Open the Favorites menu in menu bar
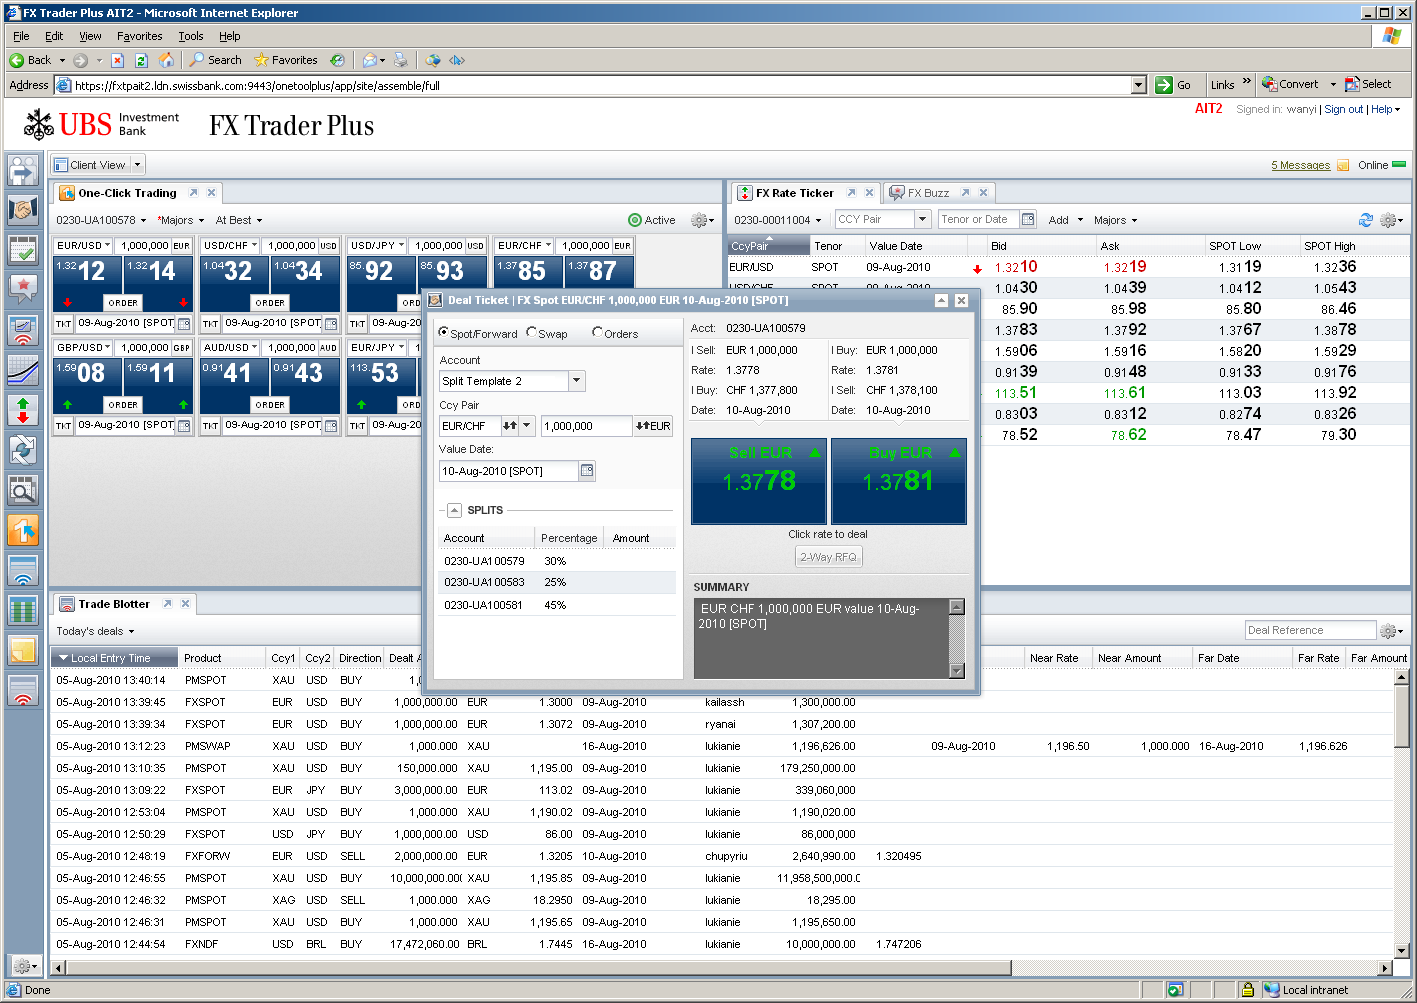Image resolution: width=1417 pixels, height=1003 pixels. [139, 36]
